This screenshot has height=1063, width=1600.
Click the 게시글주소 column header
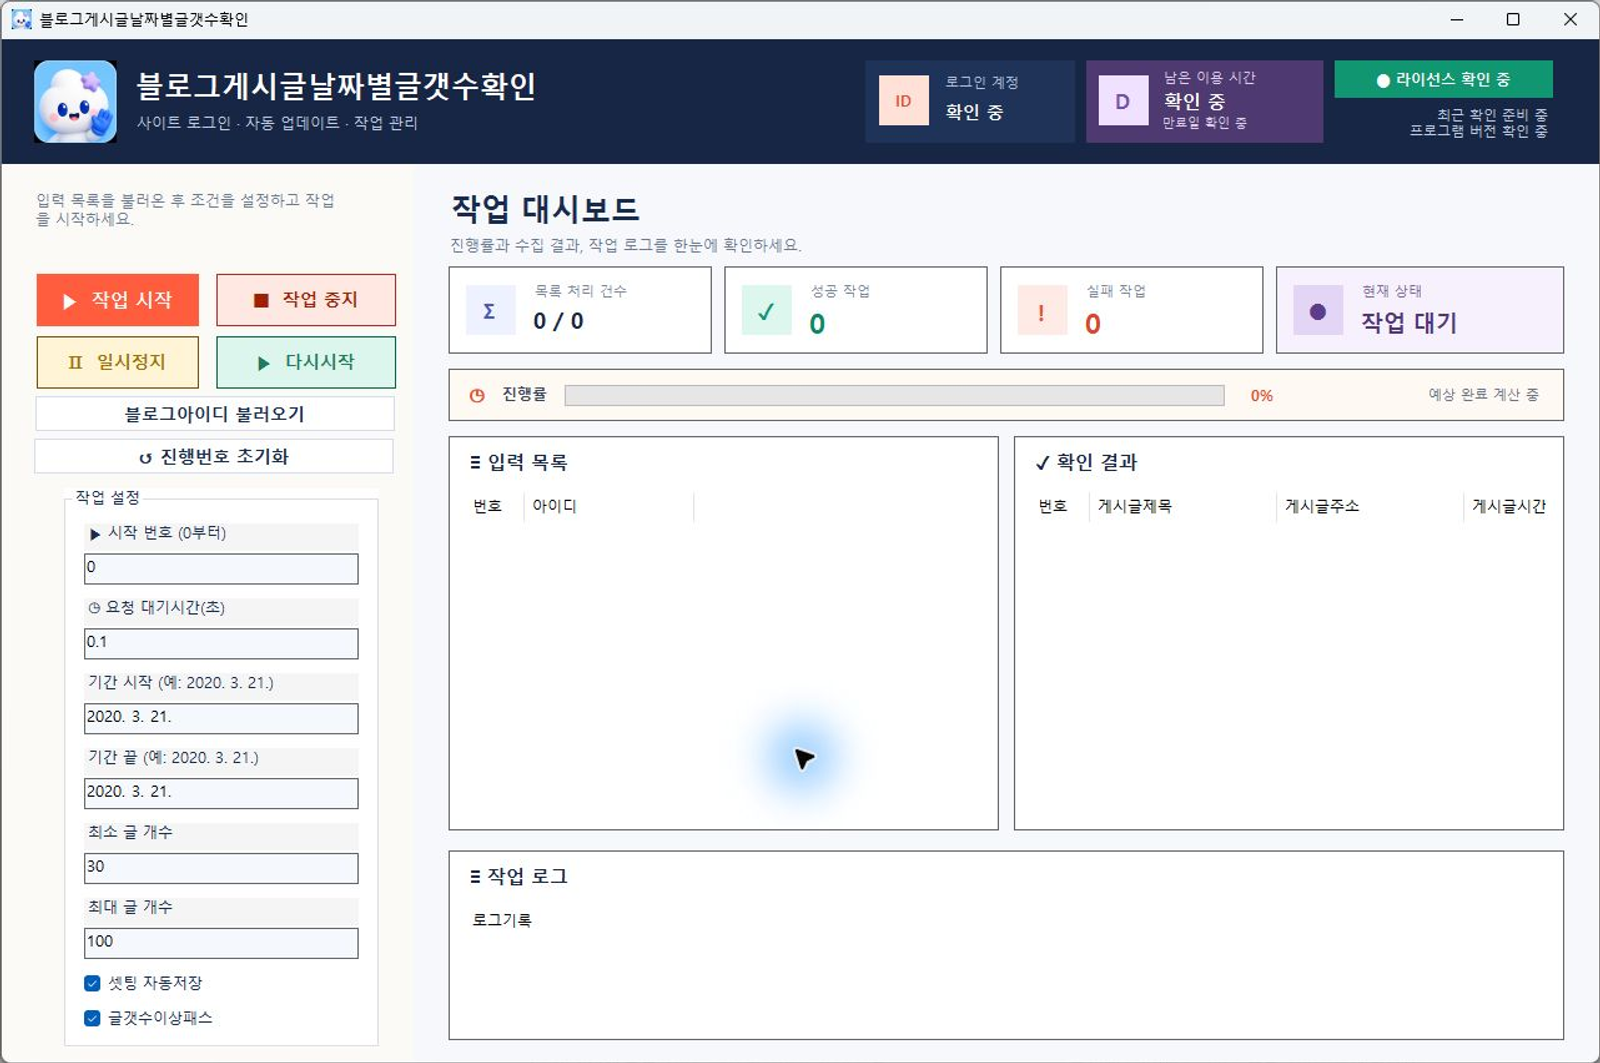(1322, 506)
